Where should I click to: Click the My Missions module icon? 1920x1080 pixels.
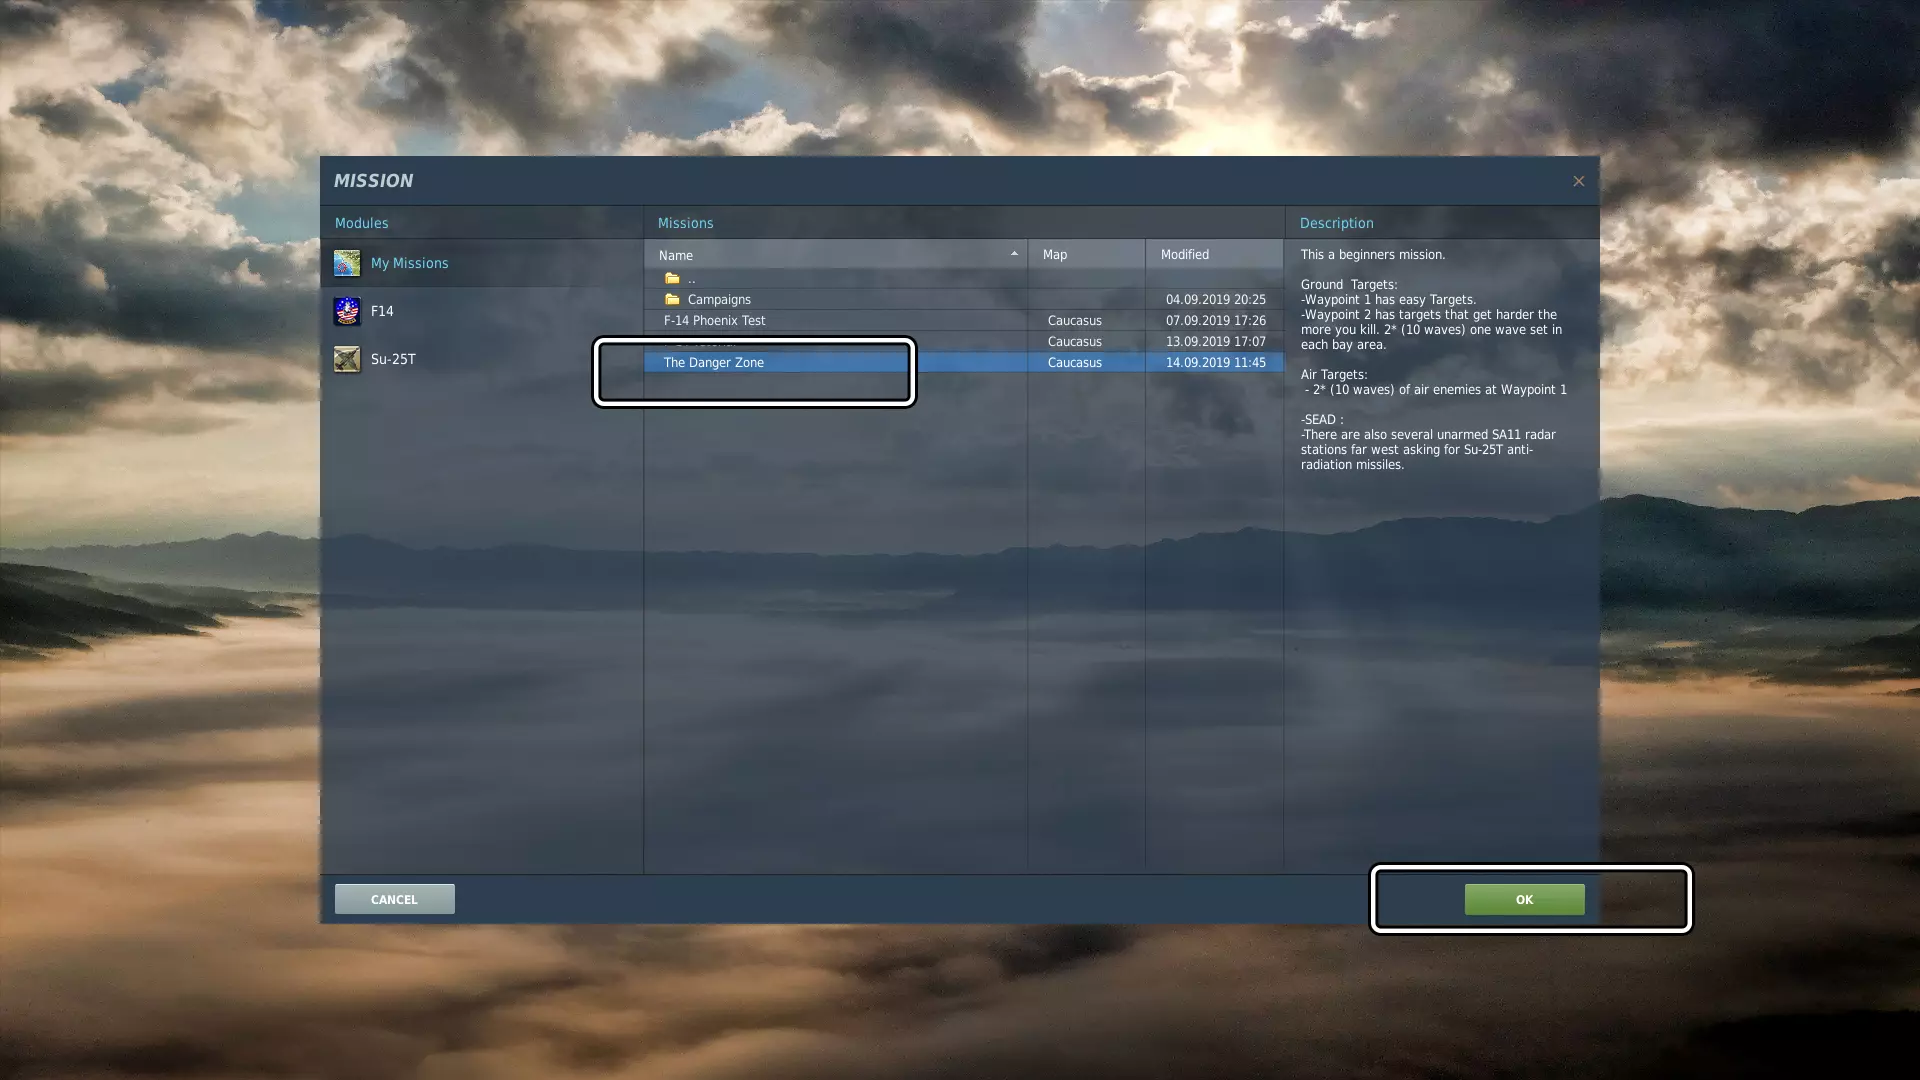347,263
